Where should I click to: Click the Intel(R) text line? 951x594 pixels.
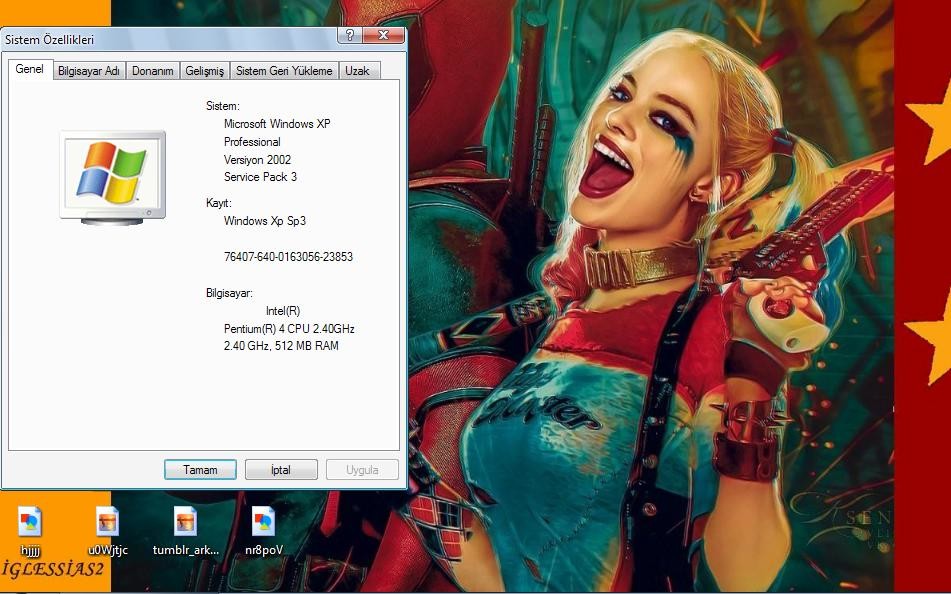(283, 311)
